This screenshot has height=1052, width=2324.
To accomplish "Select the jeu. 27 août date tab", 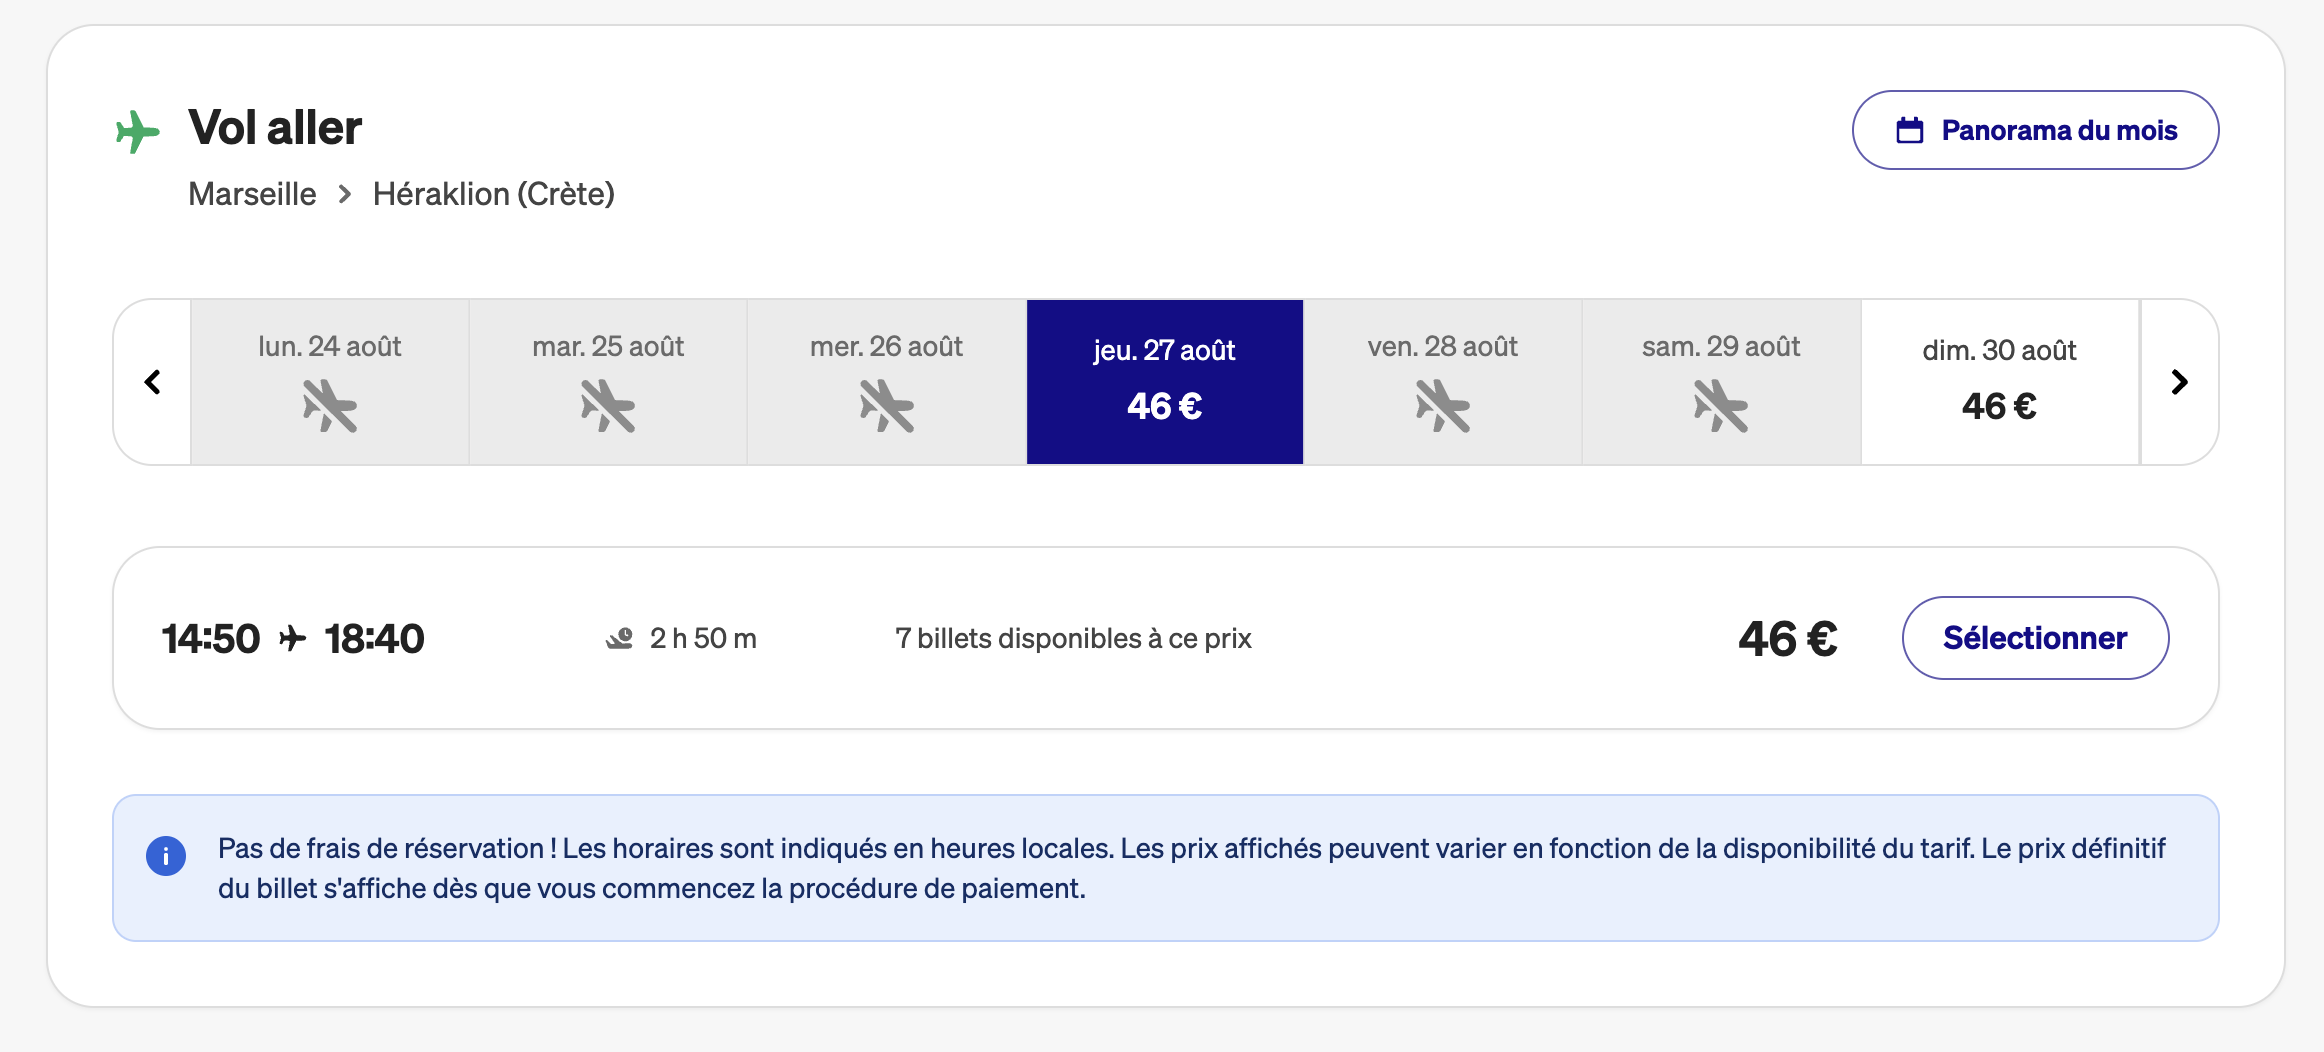I will [1165, 382].
